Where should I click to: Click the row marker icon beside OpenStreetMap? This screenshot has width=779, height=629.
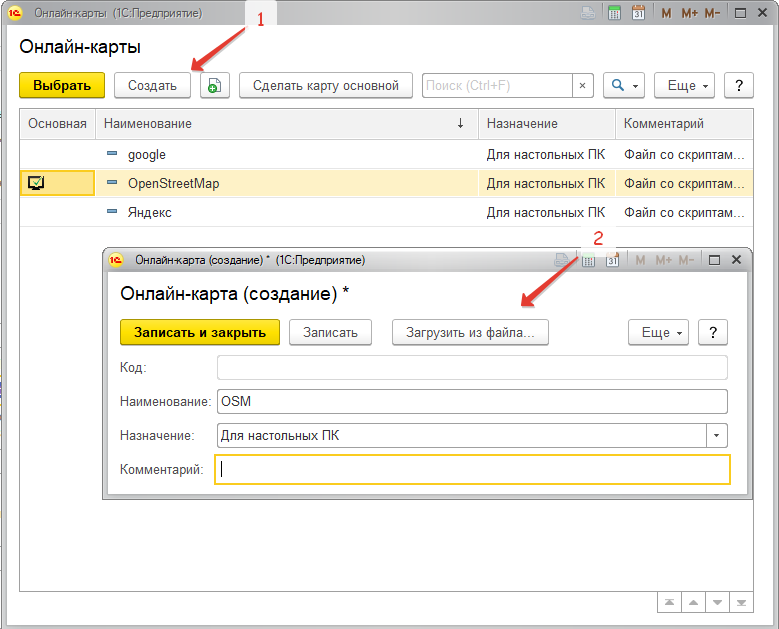112,183
